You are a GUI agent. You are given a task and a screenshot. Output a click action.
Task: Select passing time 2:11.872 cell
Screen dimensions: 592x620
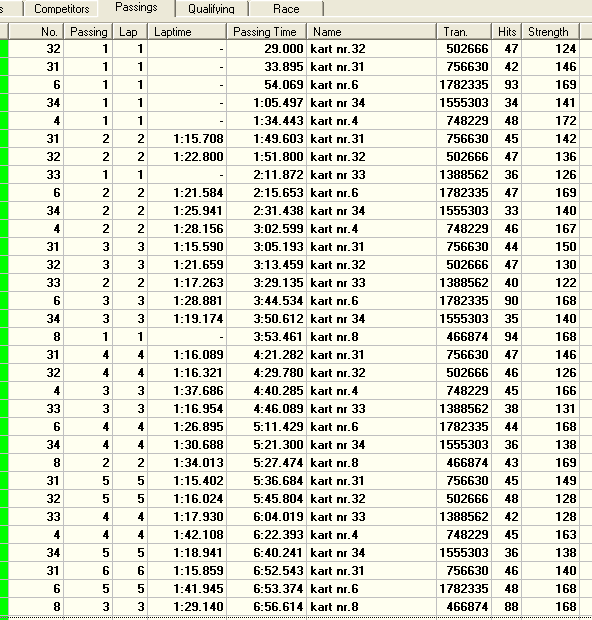coord(266,175)
